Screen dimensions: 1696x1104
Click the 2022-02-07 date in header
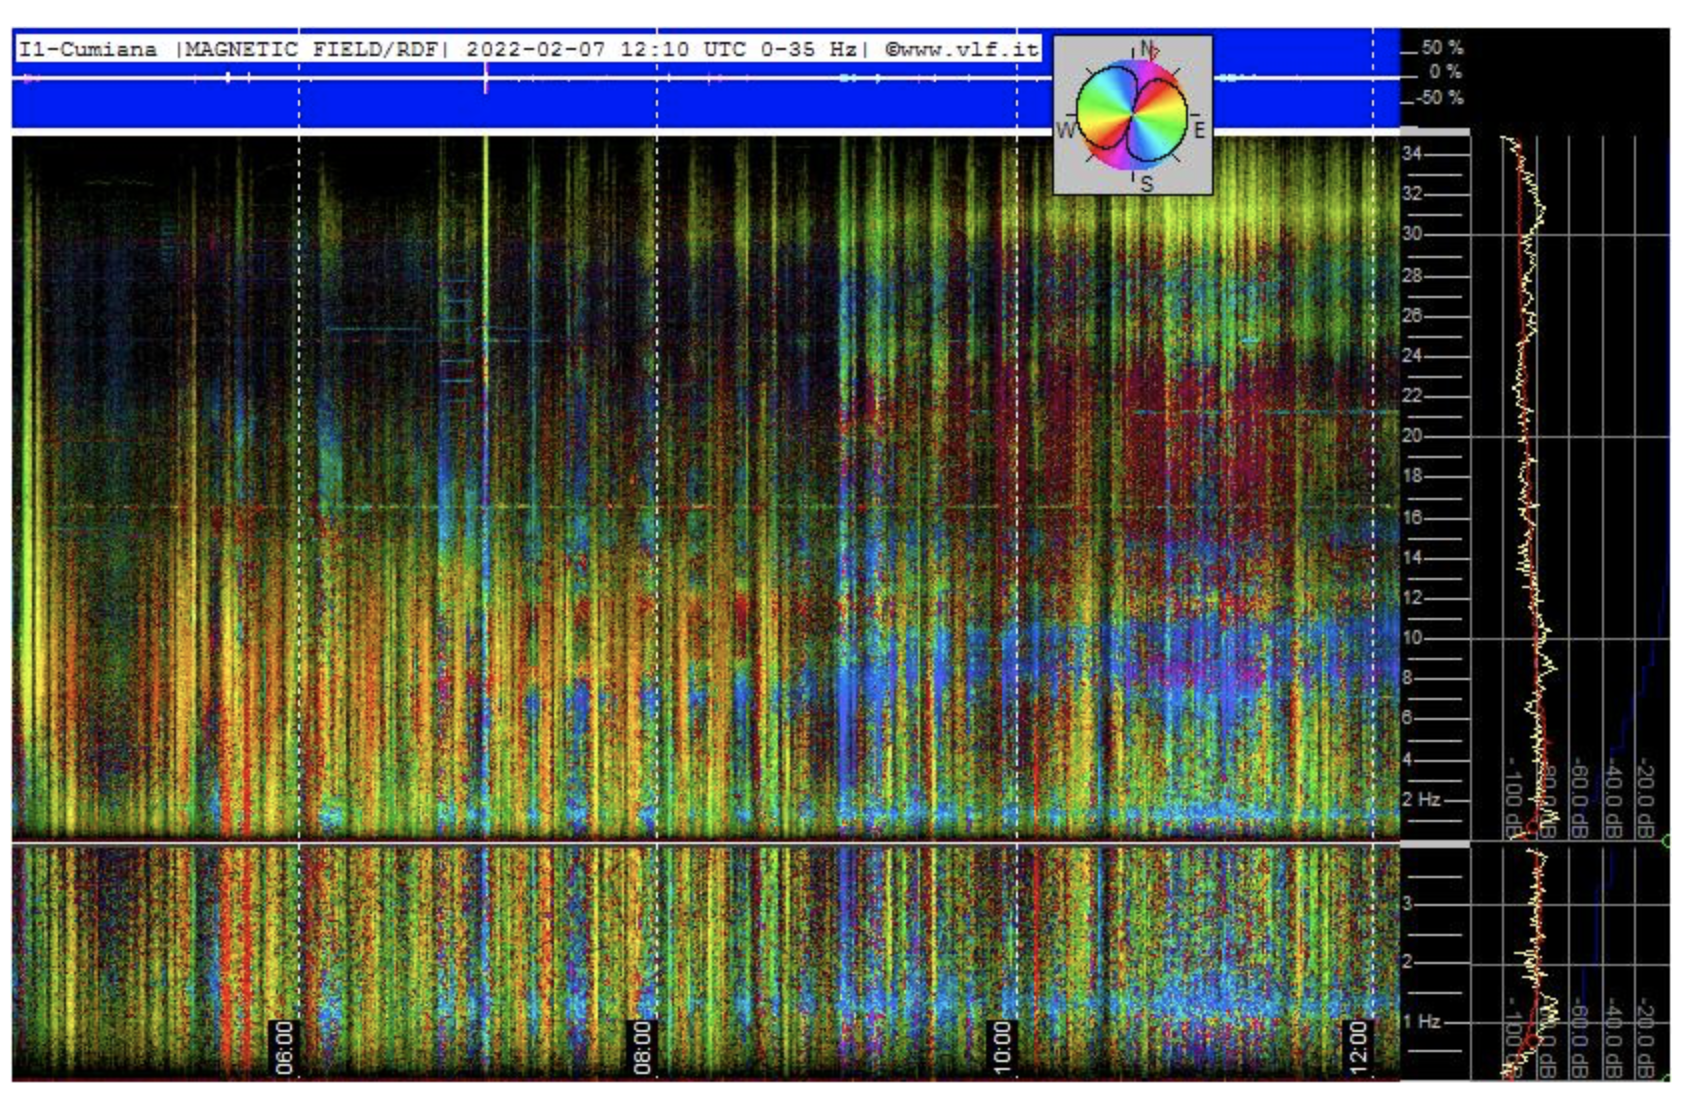(x=535, y=49)
